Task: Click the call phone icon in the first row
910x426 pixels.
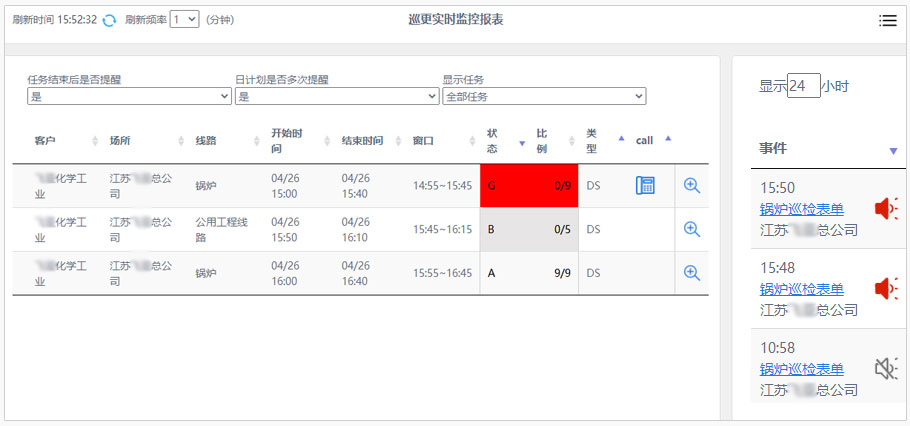Action: tap(645, 186)
